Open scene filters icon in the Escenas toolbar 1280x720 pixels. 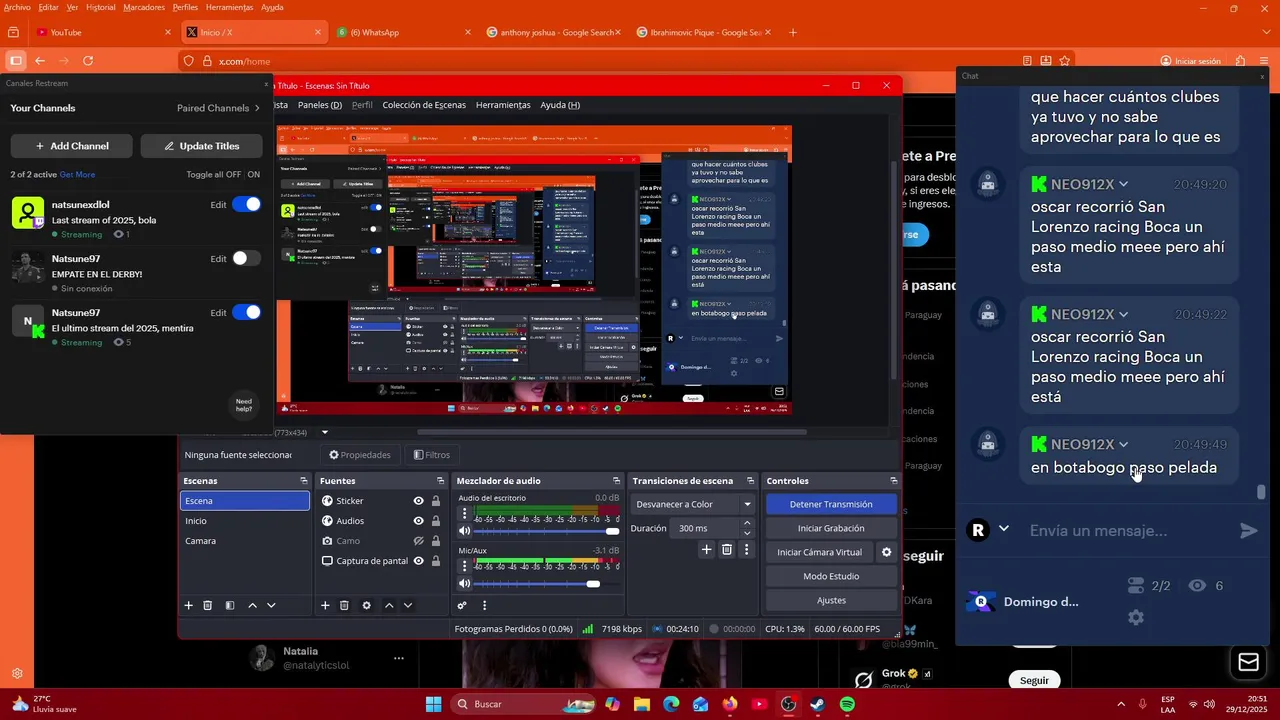[229, 605]
